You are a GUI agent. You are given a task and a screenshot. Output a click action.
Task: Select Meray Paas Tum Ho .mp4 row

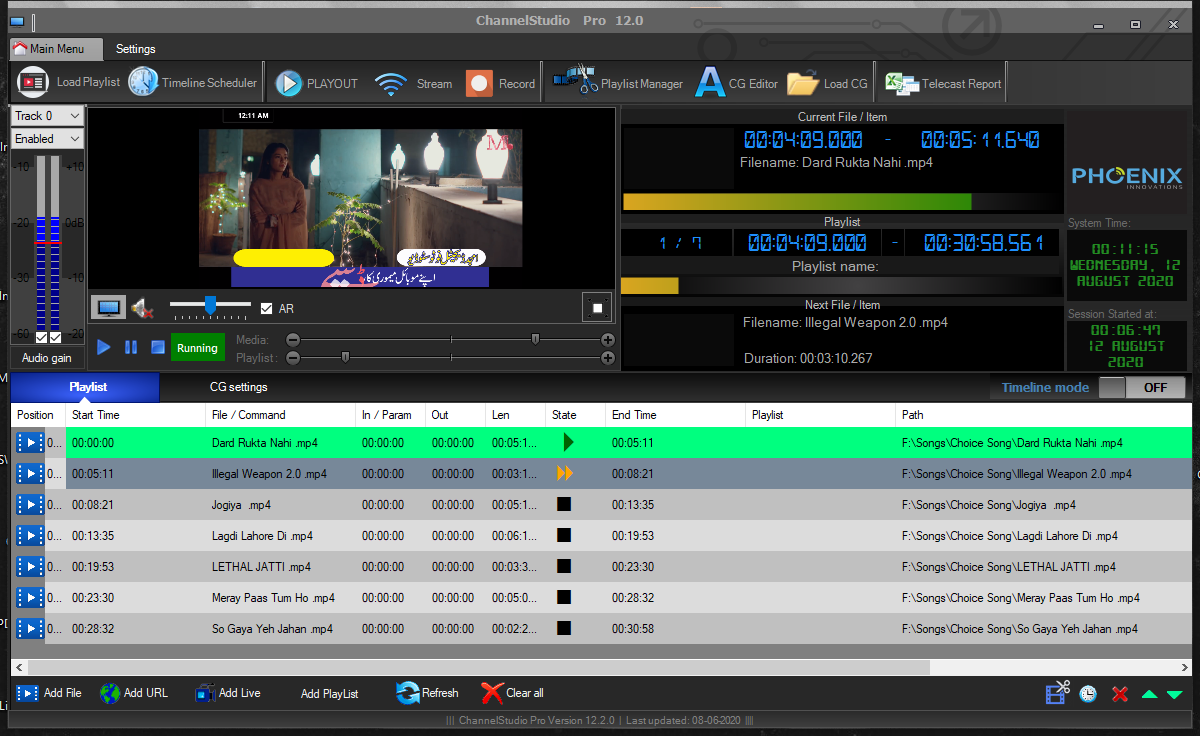click(x=601, y=598)
